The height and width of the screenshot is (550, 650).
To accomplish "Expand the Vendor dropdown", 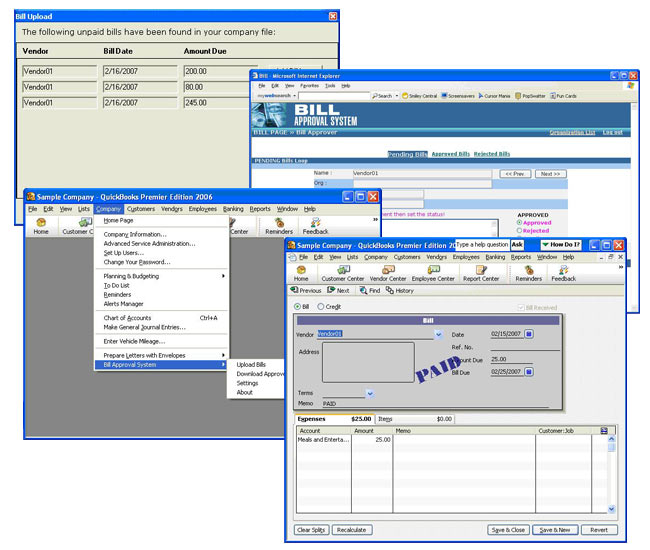I will (x=438, y=334).
